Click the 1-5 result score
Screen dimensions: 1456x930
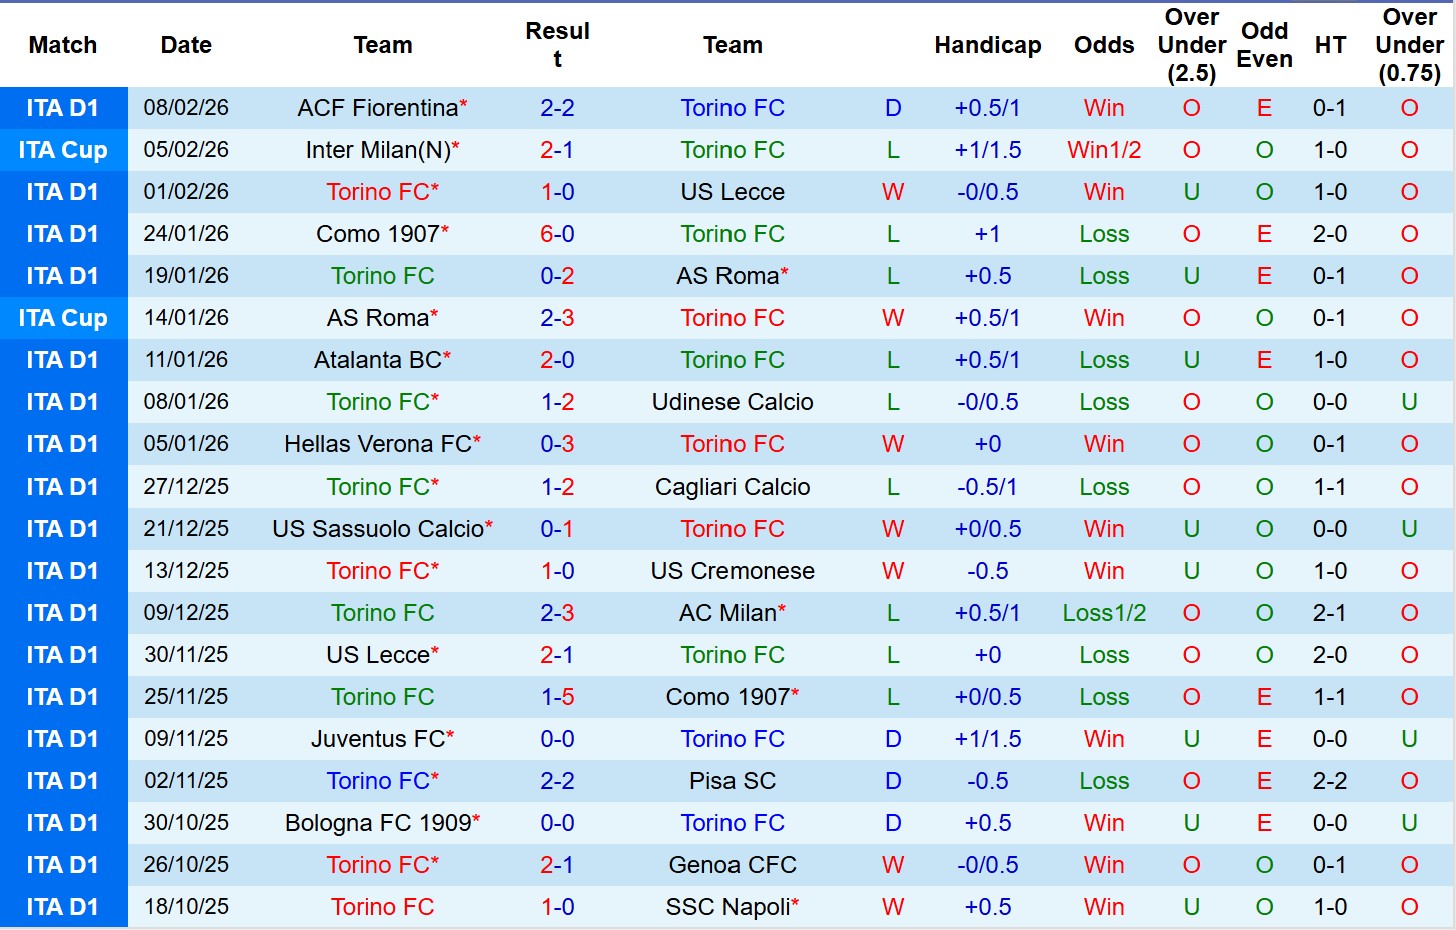[557, 697]
